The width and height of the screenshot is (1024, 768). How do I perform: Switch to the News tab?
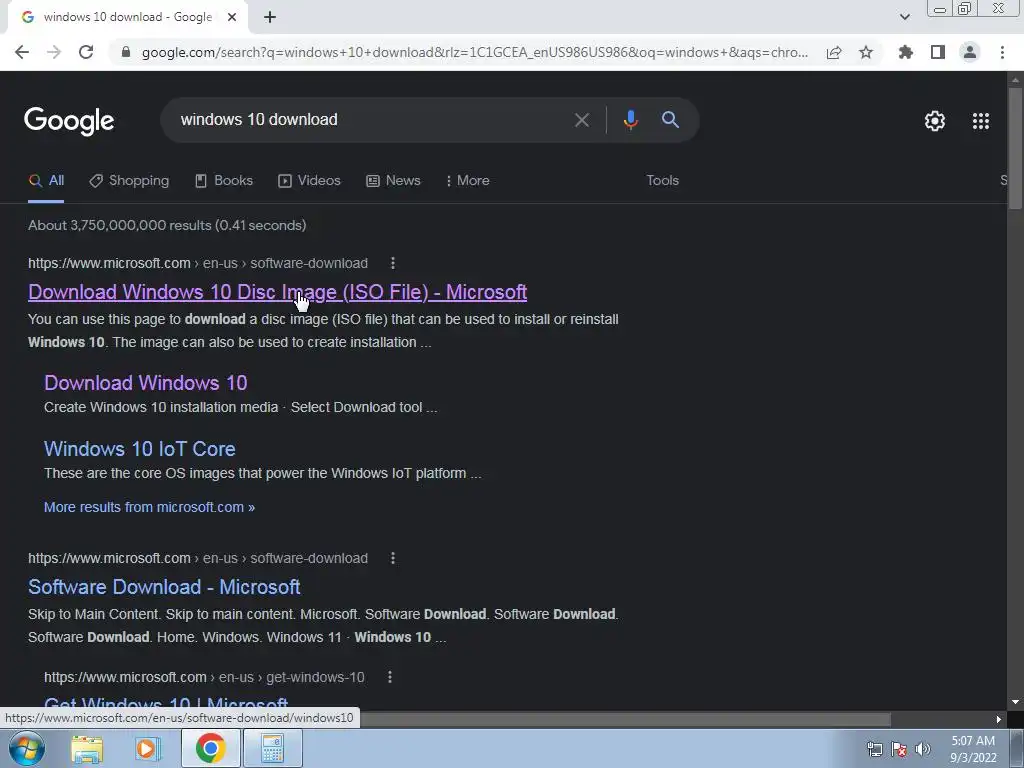coord(393,181)
